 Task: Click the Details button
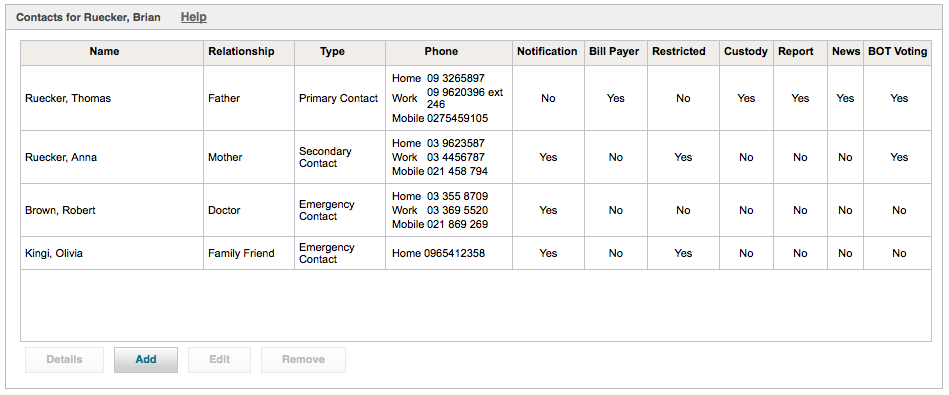click(x=64, y=359)
